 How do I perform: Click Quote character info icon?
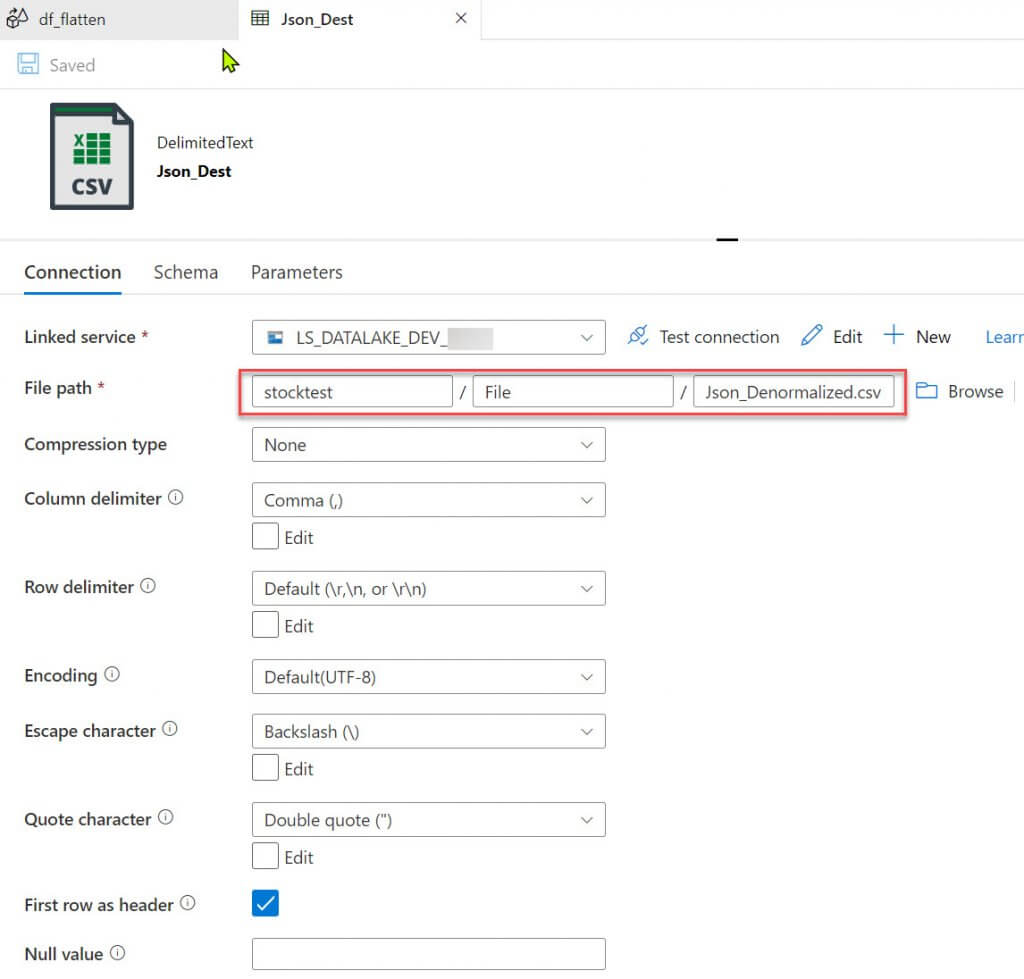tap(166, 817)
